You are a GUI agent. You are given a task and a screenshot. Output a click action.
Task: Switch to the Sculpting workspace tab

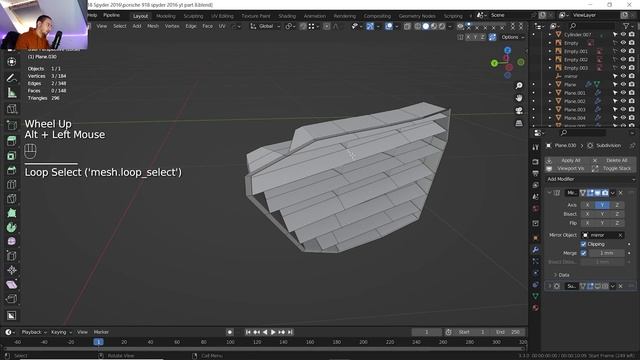pyautogui.click(x=193, y=16)
